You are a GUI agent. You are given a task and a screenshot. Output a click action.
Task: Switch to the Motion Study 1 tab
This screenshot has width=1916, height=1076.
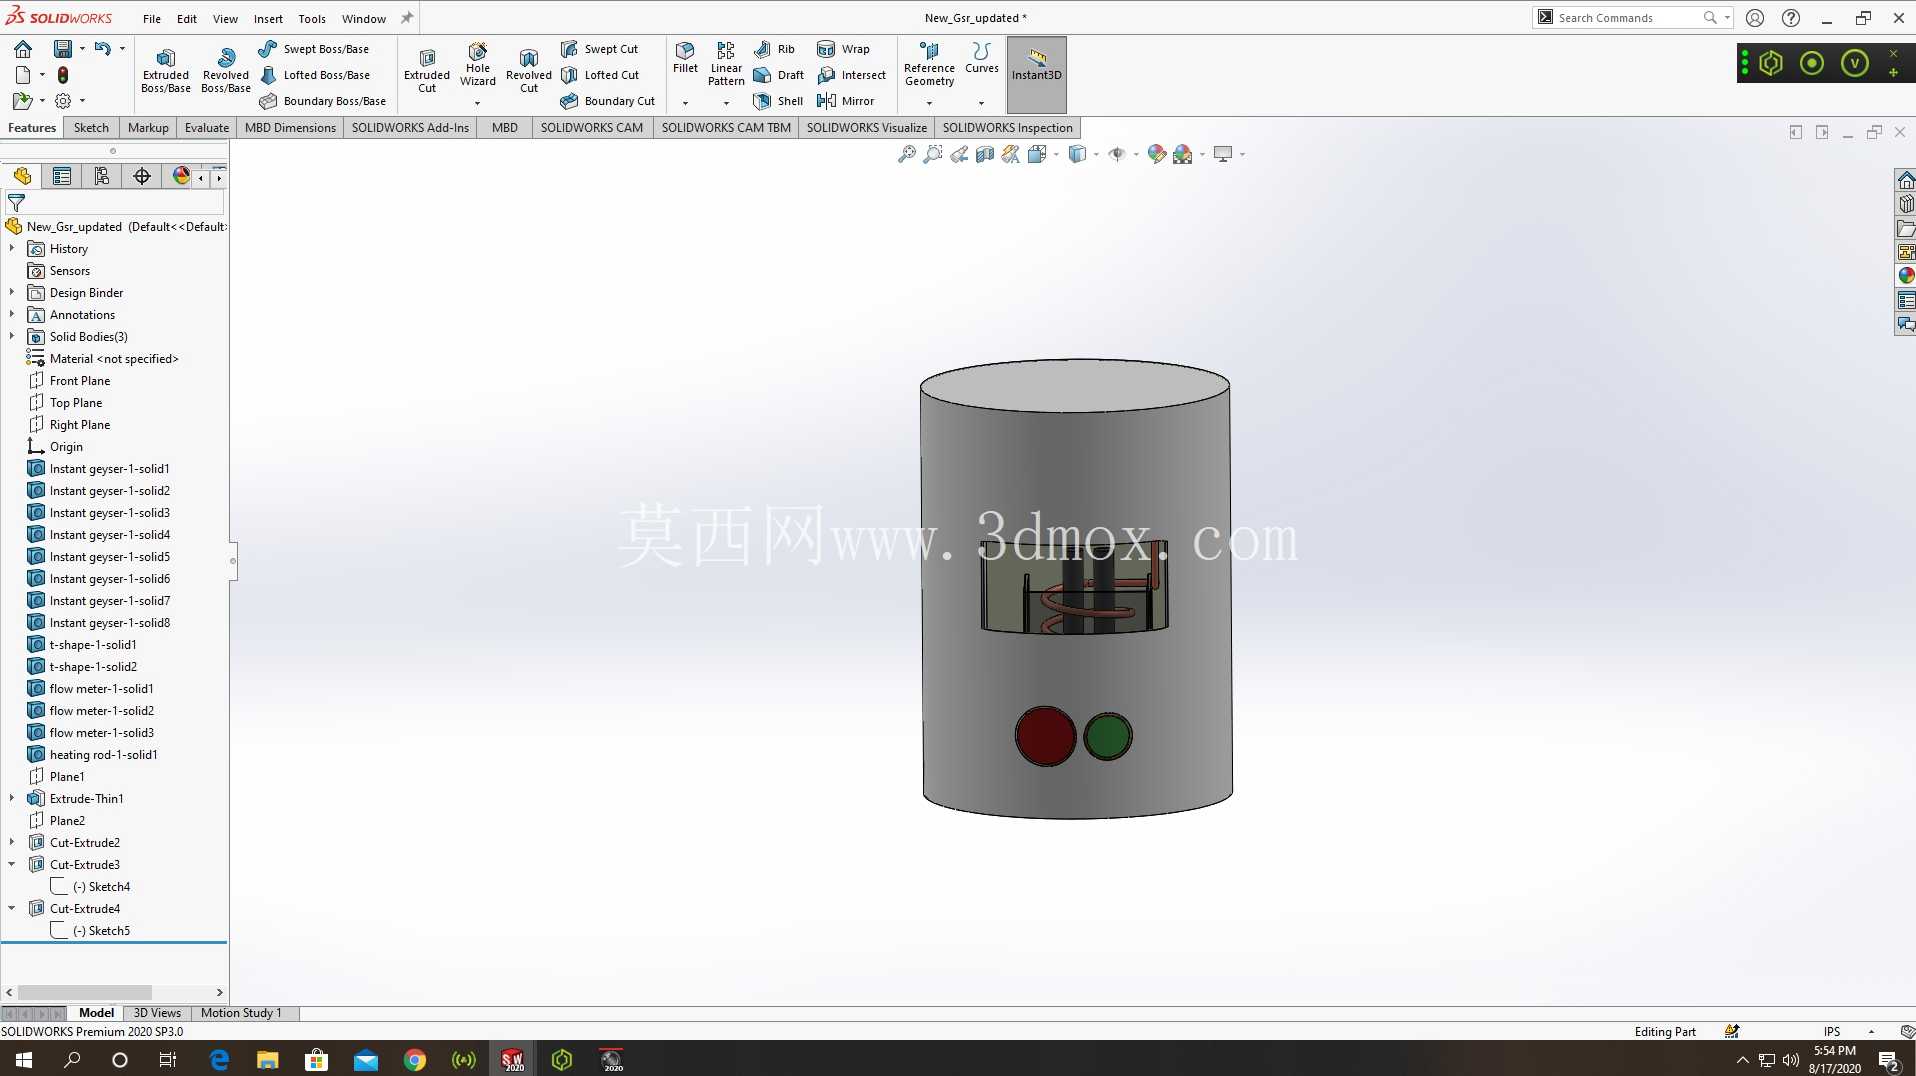(x=241, y=1013)
